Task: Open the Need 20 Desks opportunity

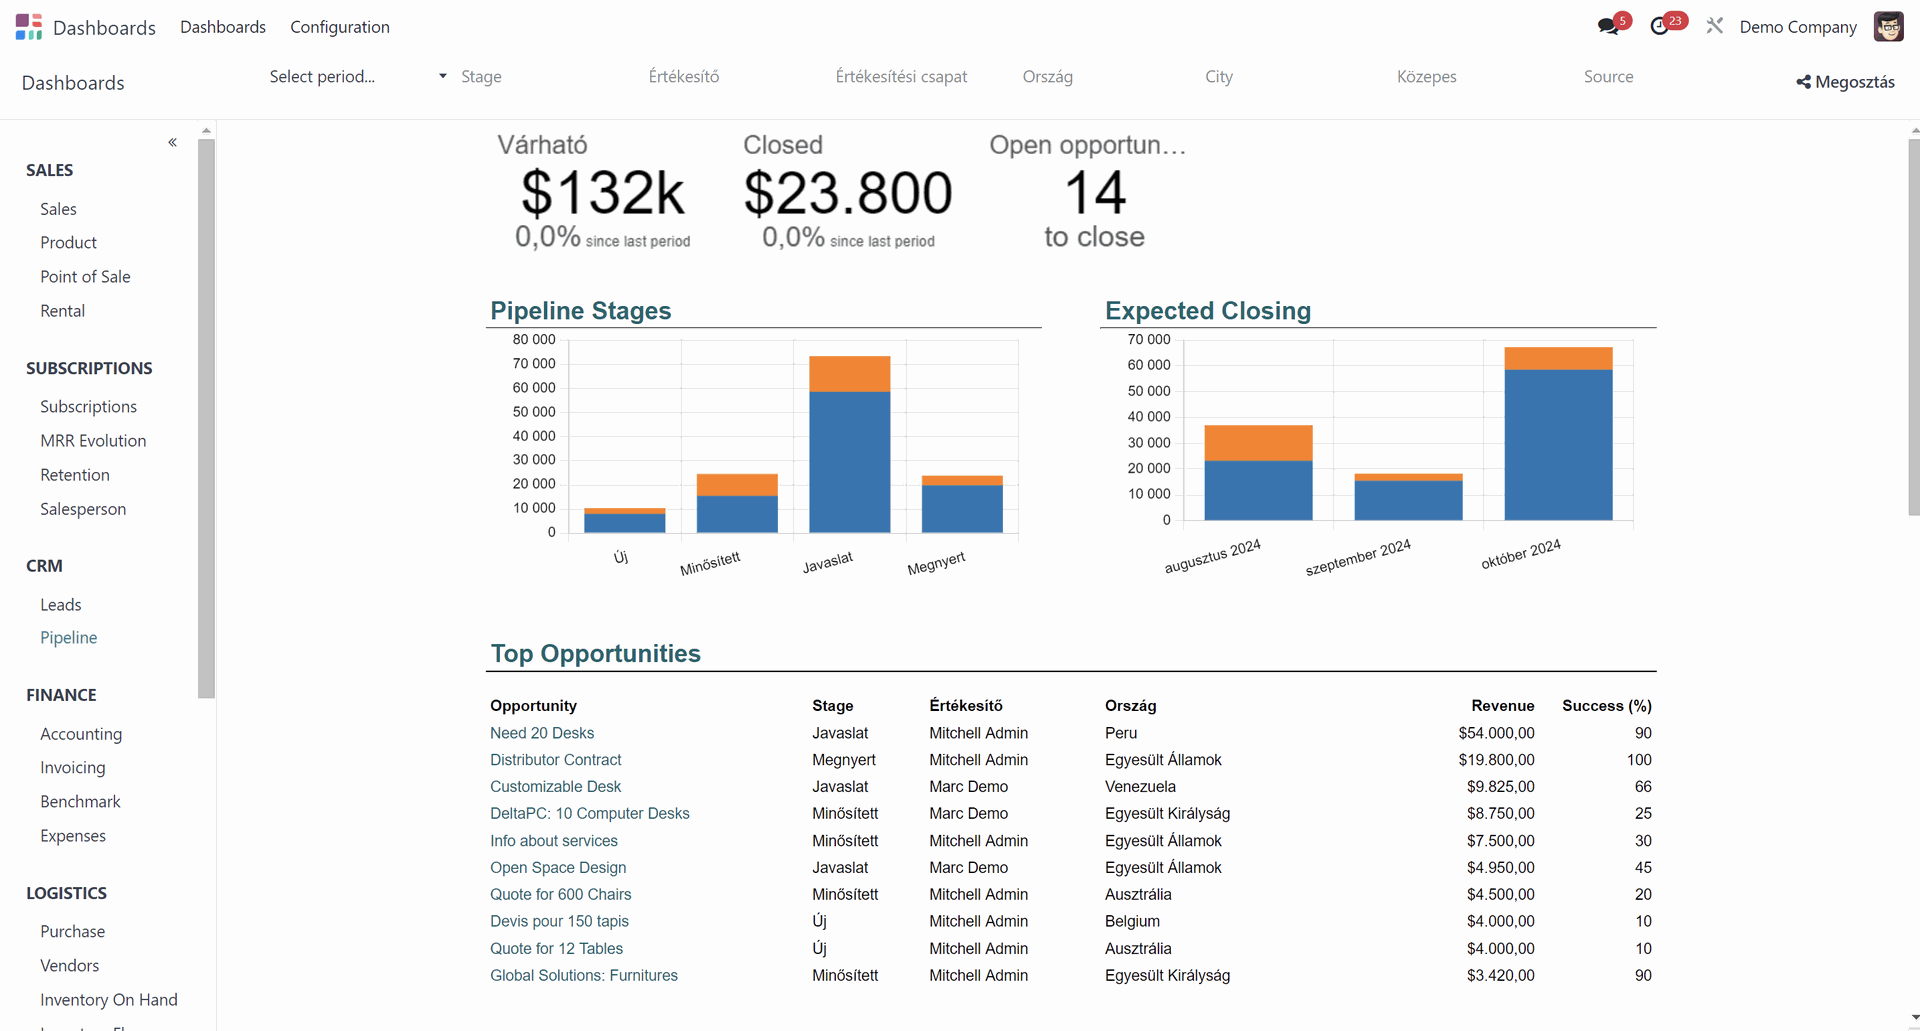Action: (x=542, y=733)
